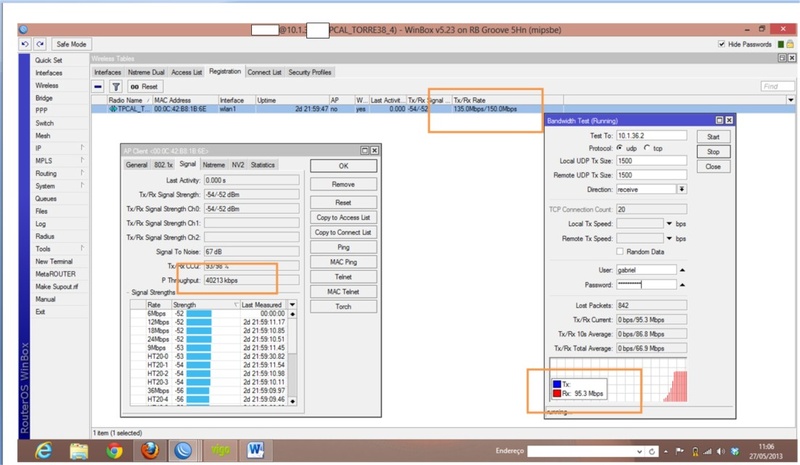Image resolution: width=800 pixels, height=465 pixels.
Task: Open the General tab in AP Client
Action: click(136, 165)
